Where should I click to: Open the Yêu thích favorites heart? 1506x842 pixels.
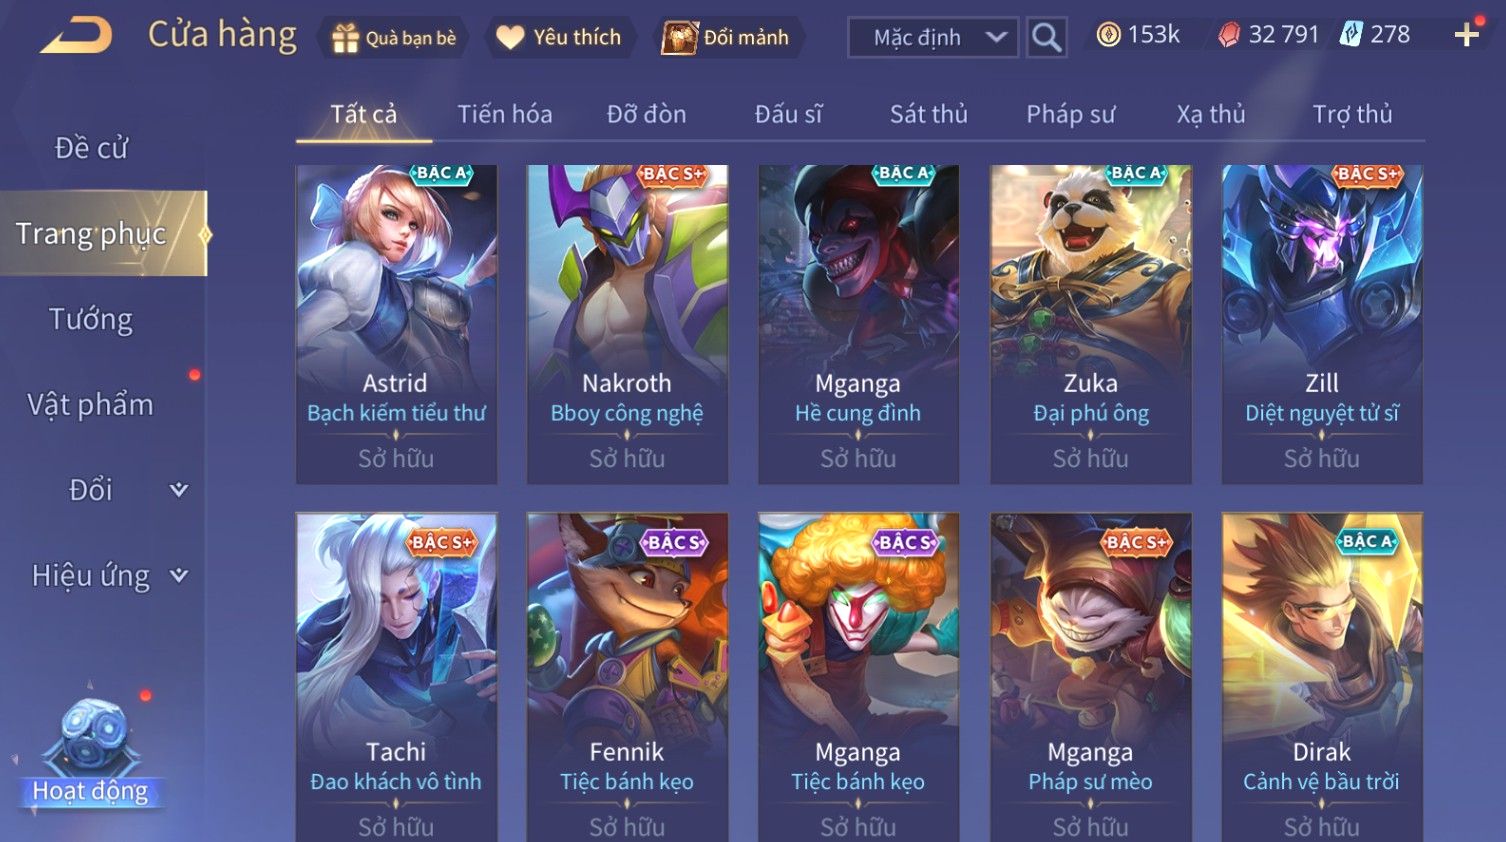559,38
